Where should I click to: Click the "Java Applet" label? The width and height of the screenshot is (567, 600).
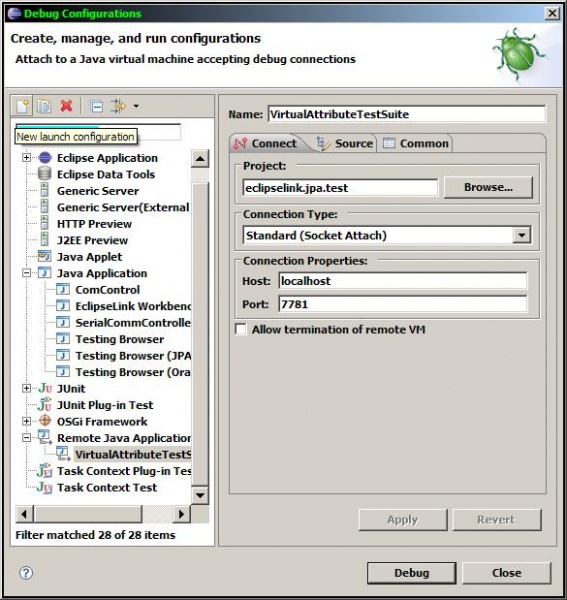(90, 257)
